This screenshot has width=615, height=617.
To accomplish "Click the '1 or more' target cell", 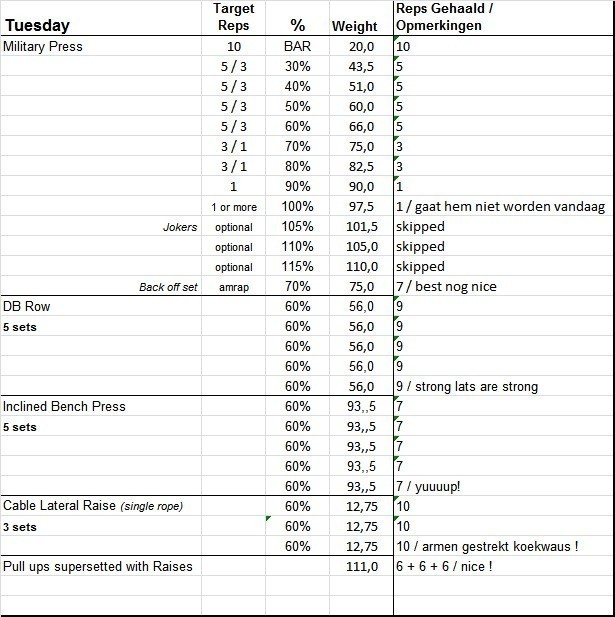I will click(x=233, y=207).
